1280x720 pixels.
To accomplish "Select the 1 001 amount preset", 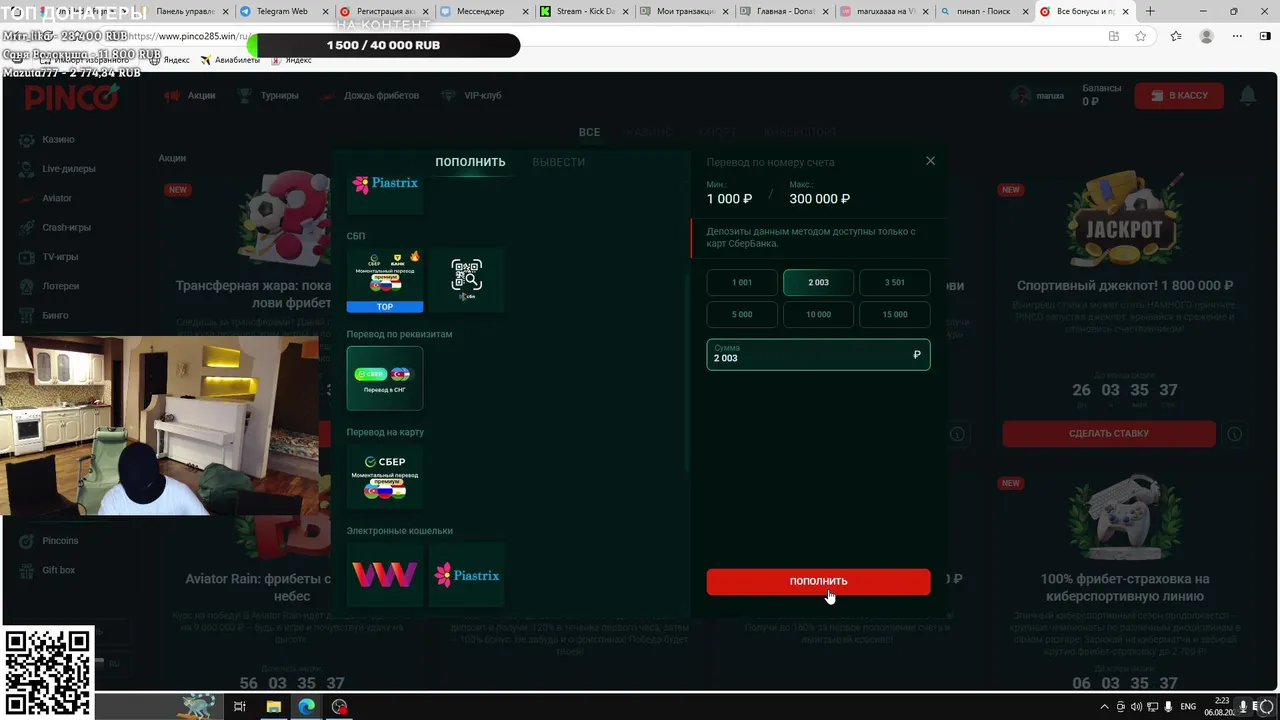I will click(742, 282).
